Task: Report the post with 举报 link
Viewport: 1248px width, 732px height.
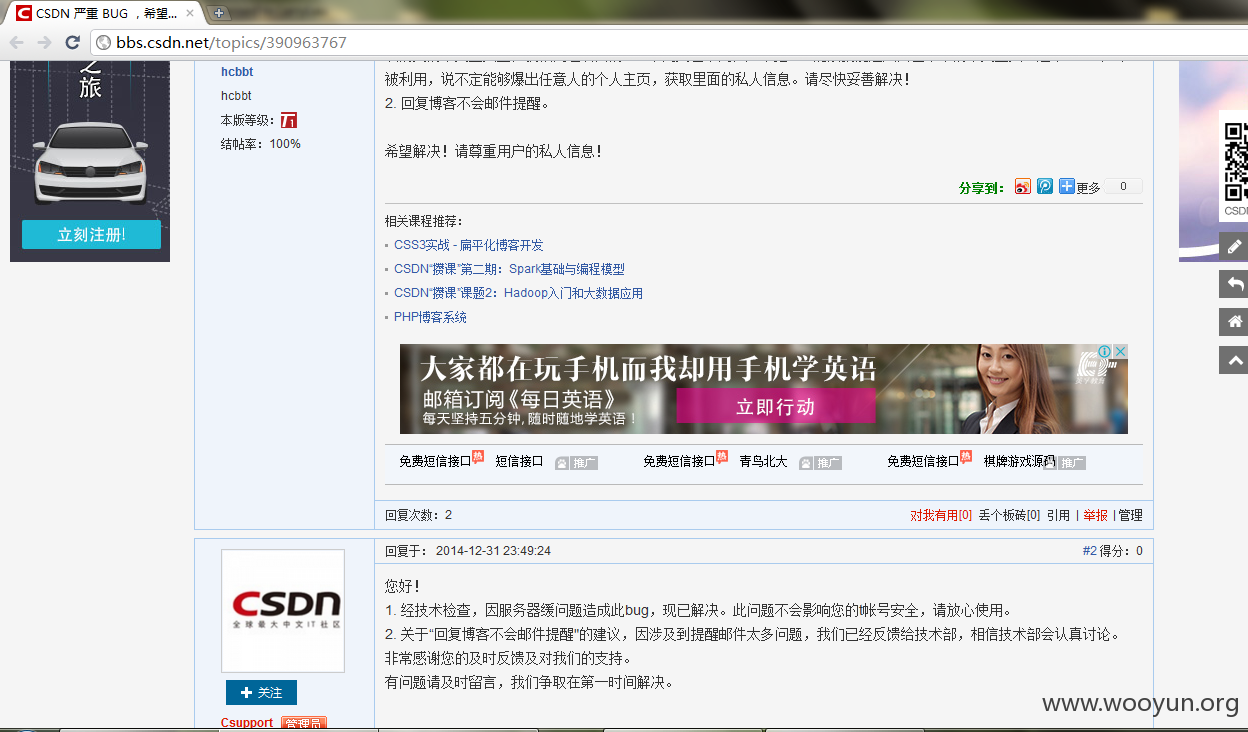Action: click(1096, 515)
